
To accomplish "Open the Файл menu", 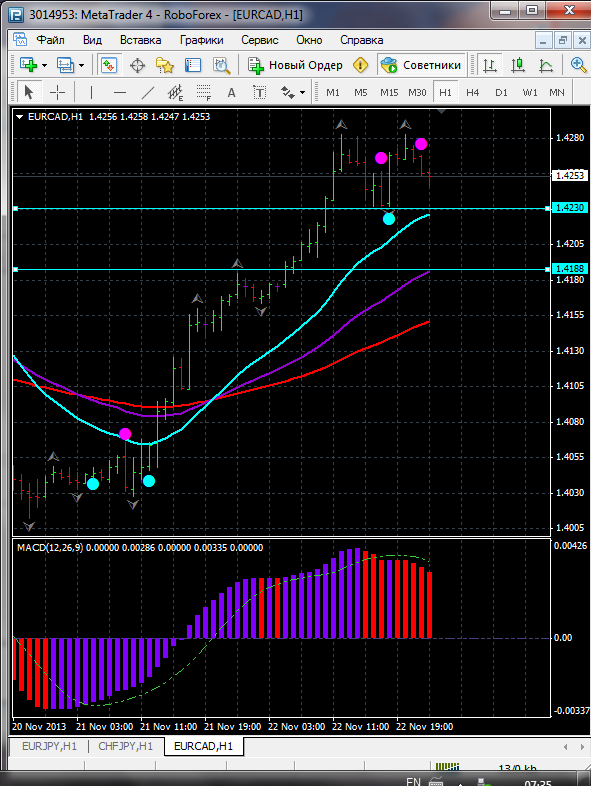I will coord(50,40).
